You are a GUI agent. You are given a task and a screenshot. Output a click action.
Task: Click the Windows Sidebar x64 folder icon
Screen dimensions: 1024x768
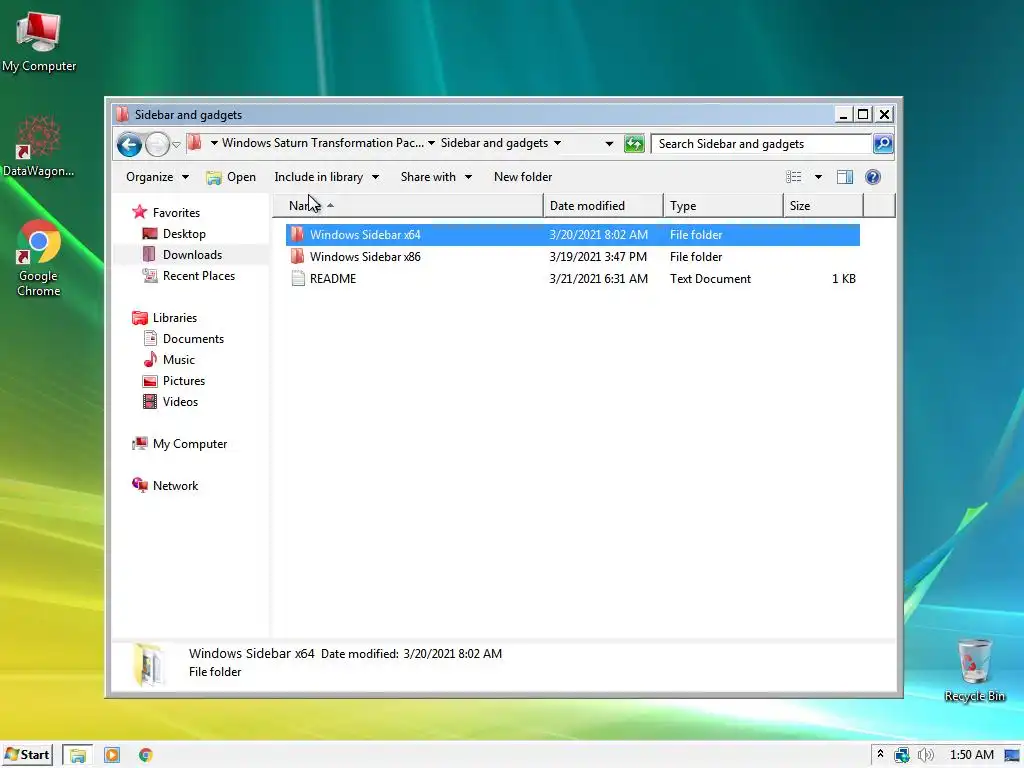pos(298,234)
